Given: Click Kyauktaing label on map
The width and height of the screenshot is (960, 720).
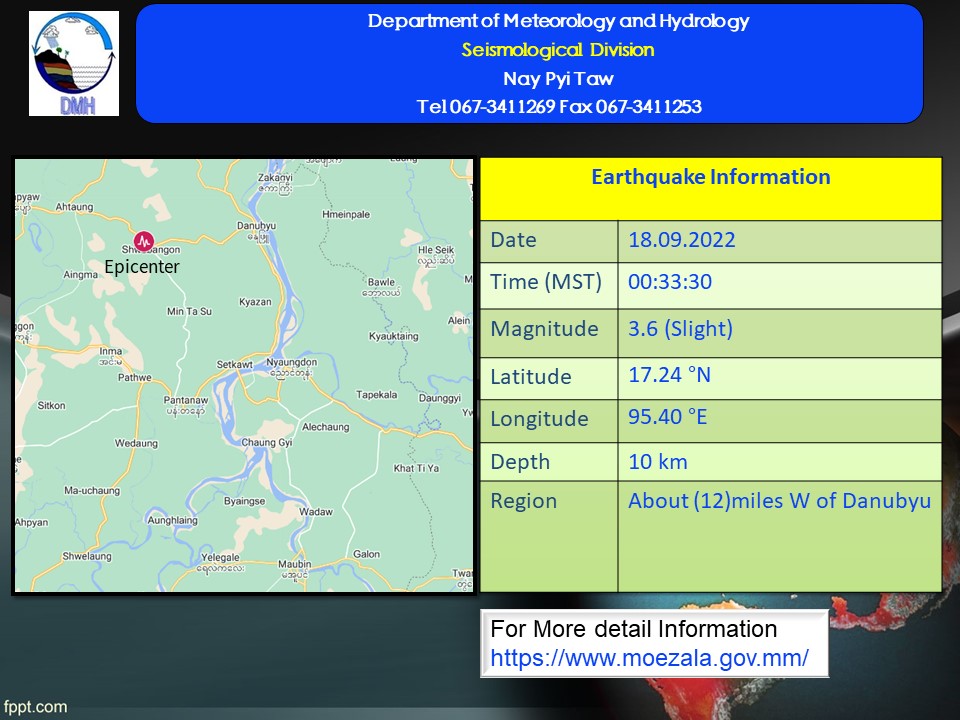Looking at the screenshot, I should (394, 336).
